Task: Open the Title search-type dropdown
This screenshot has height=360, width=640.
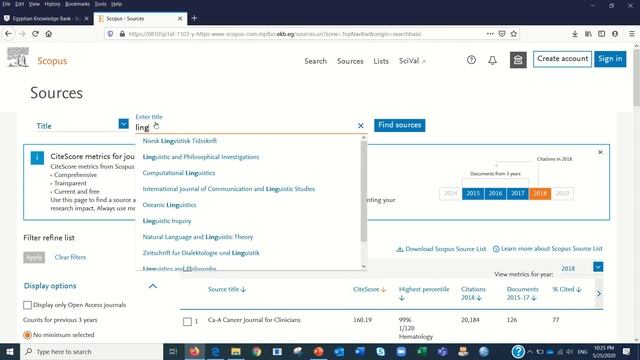Action: [124, 124]
